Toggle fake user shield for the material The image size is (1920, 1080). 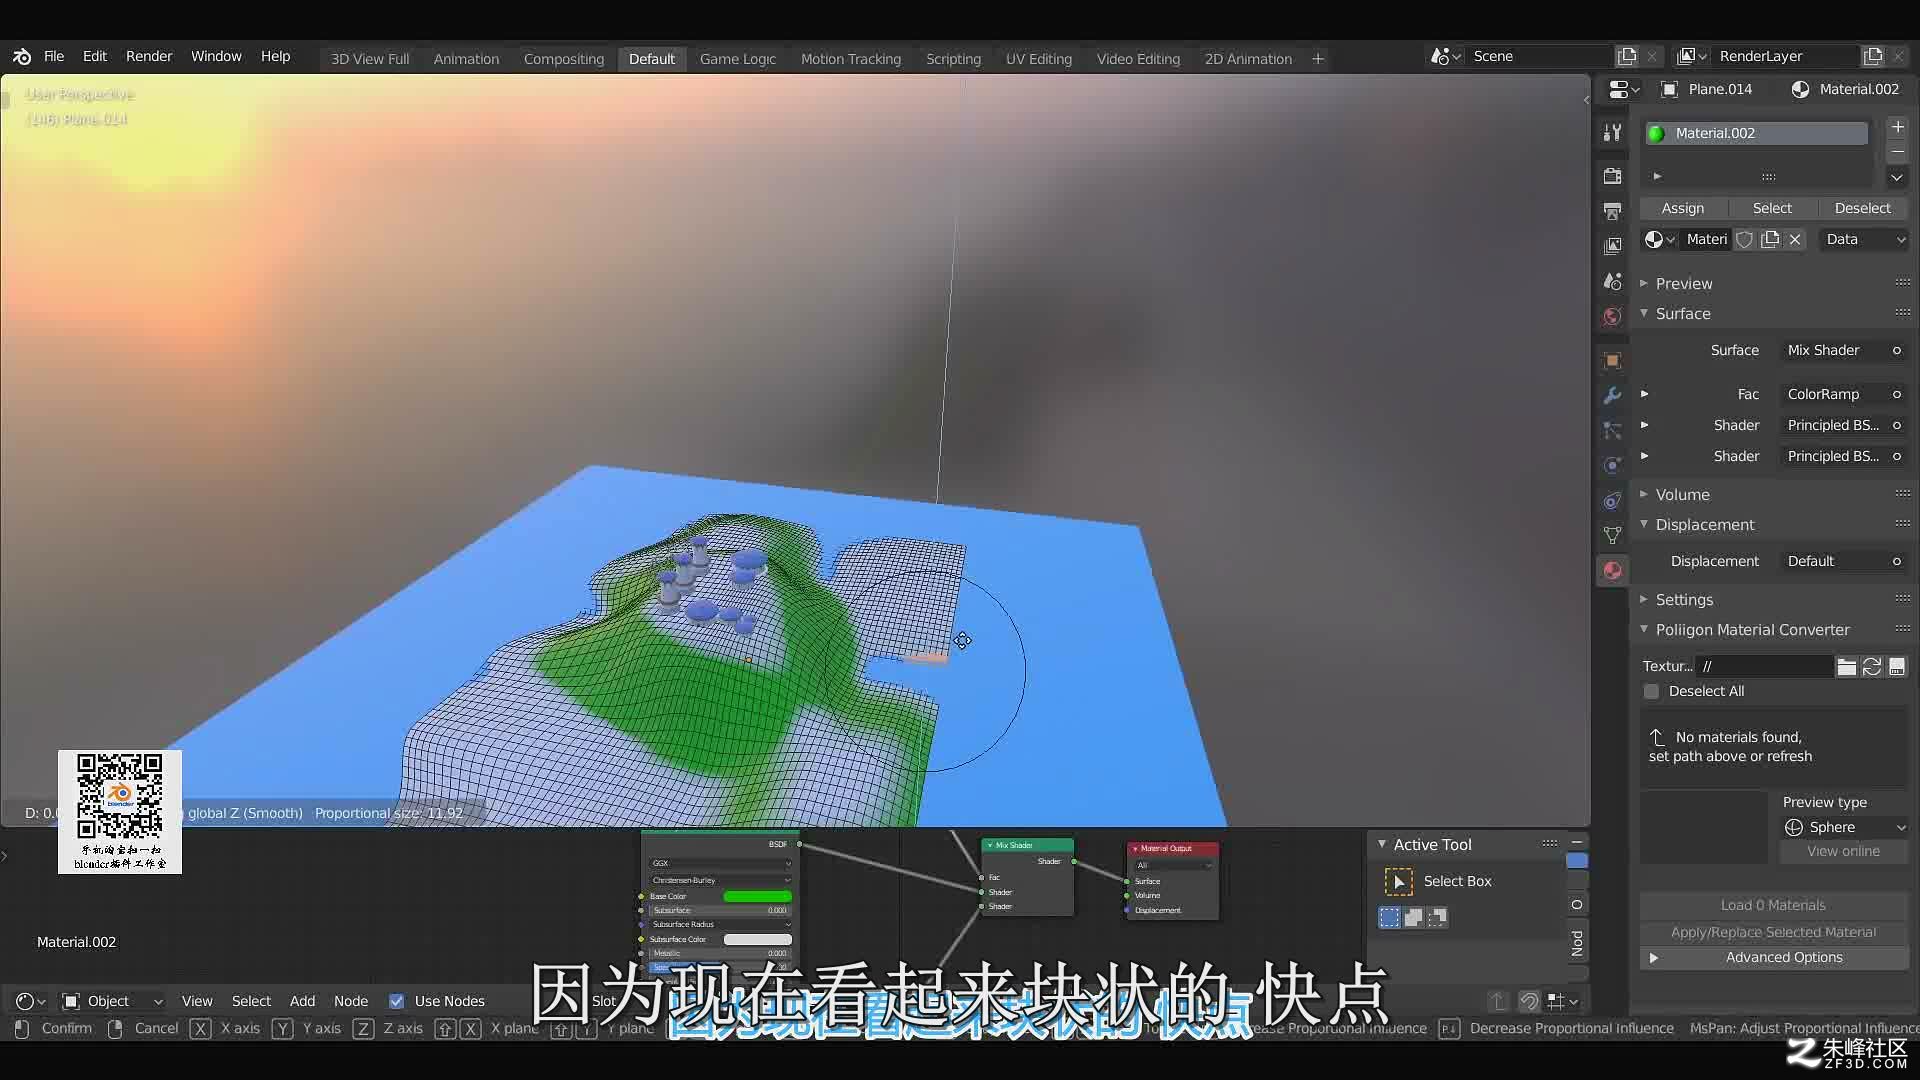[1744, 239]
